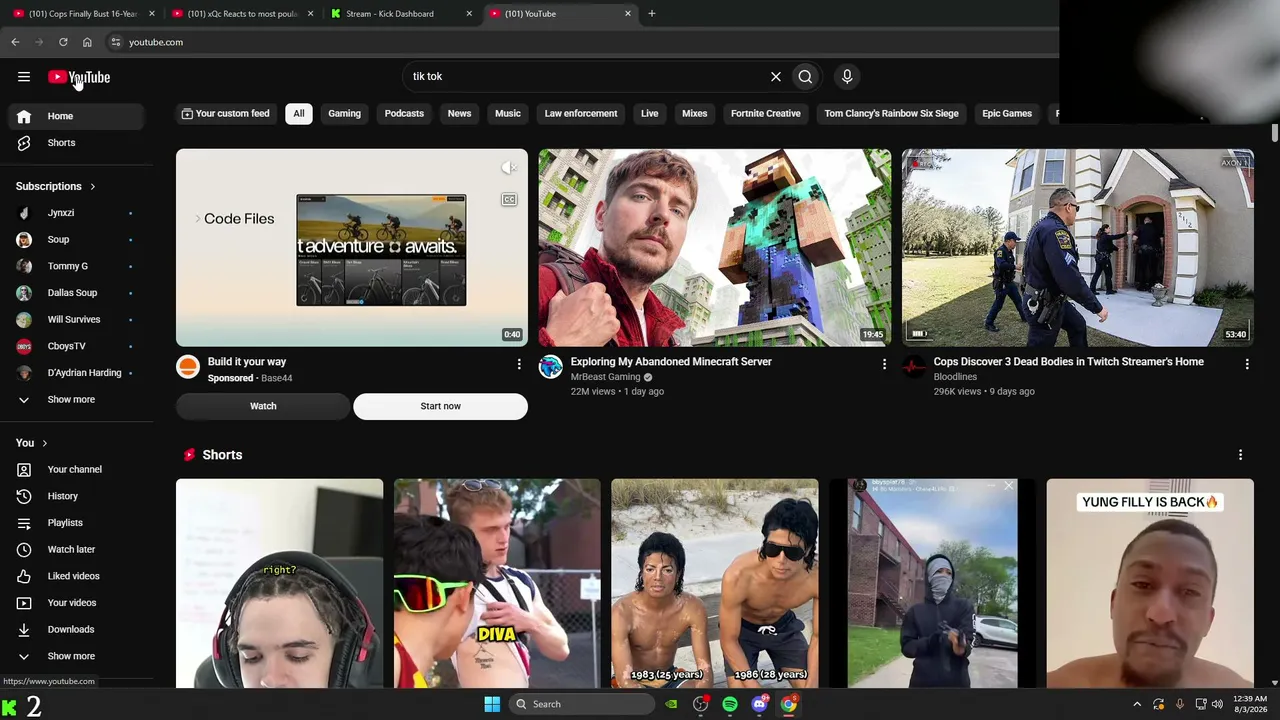The image size is (1280, 720).
Task: Switch to the Stream - Kick Dashboard tab
Action: click(x=401, y=14)
